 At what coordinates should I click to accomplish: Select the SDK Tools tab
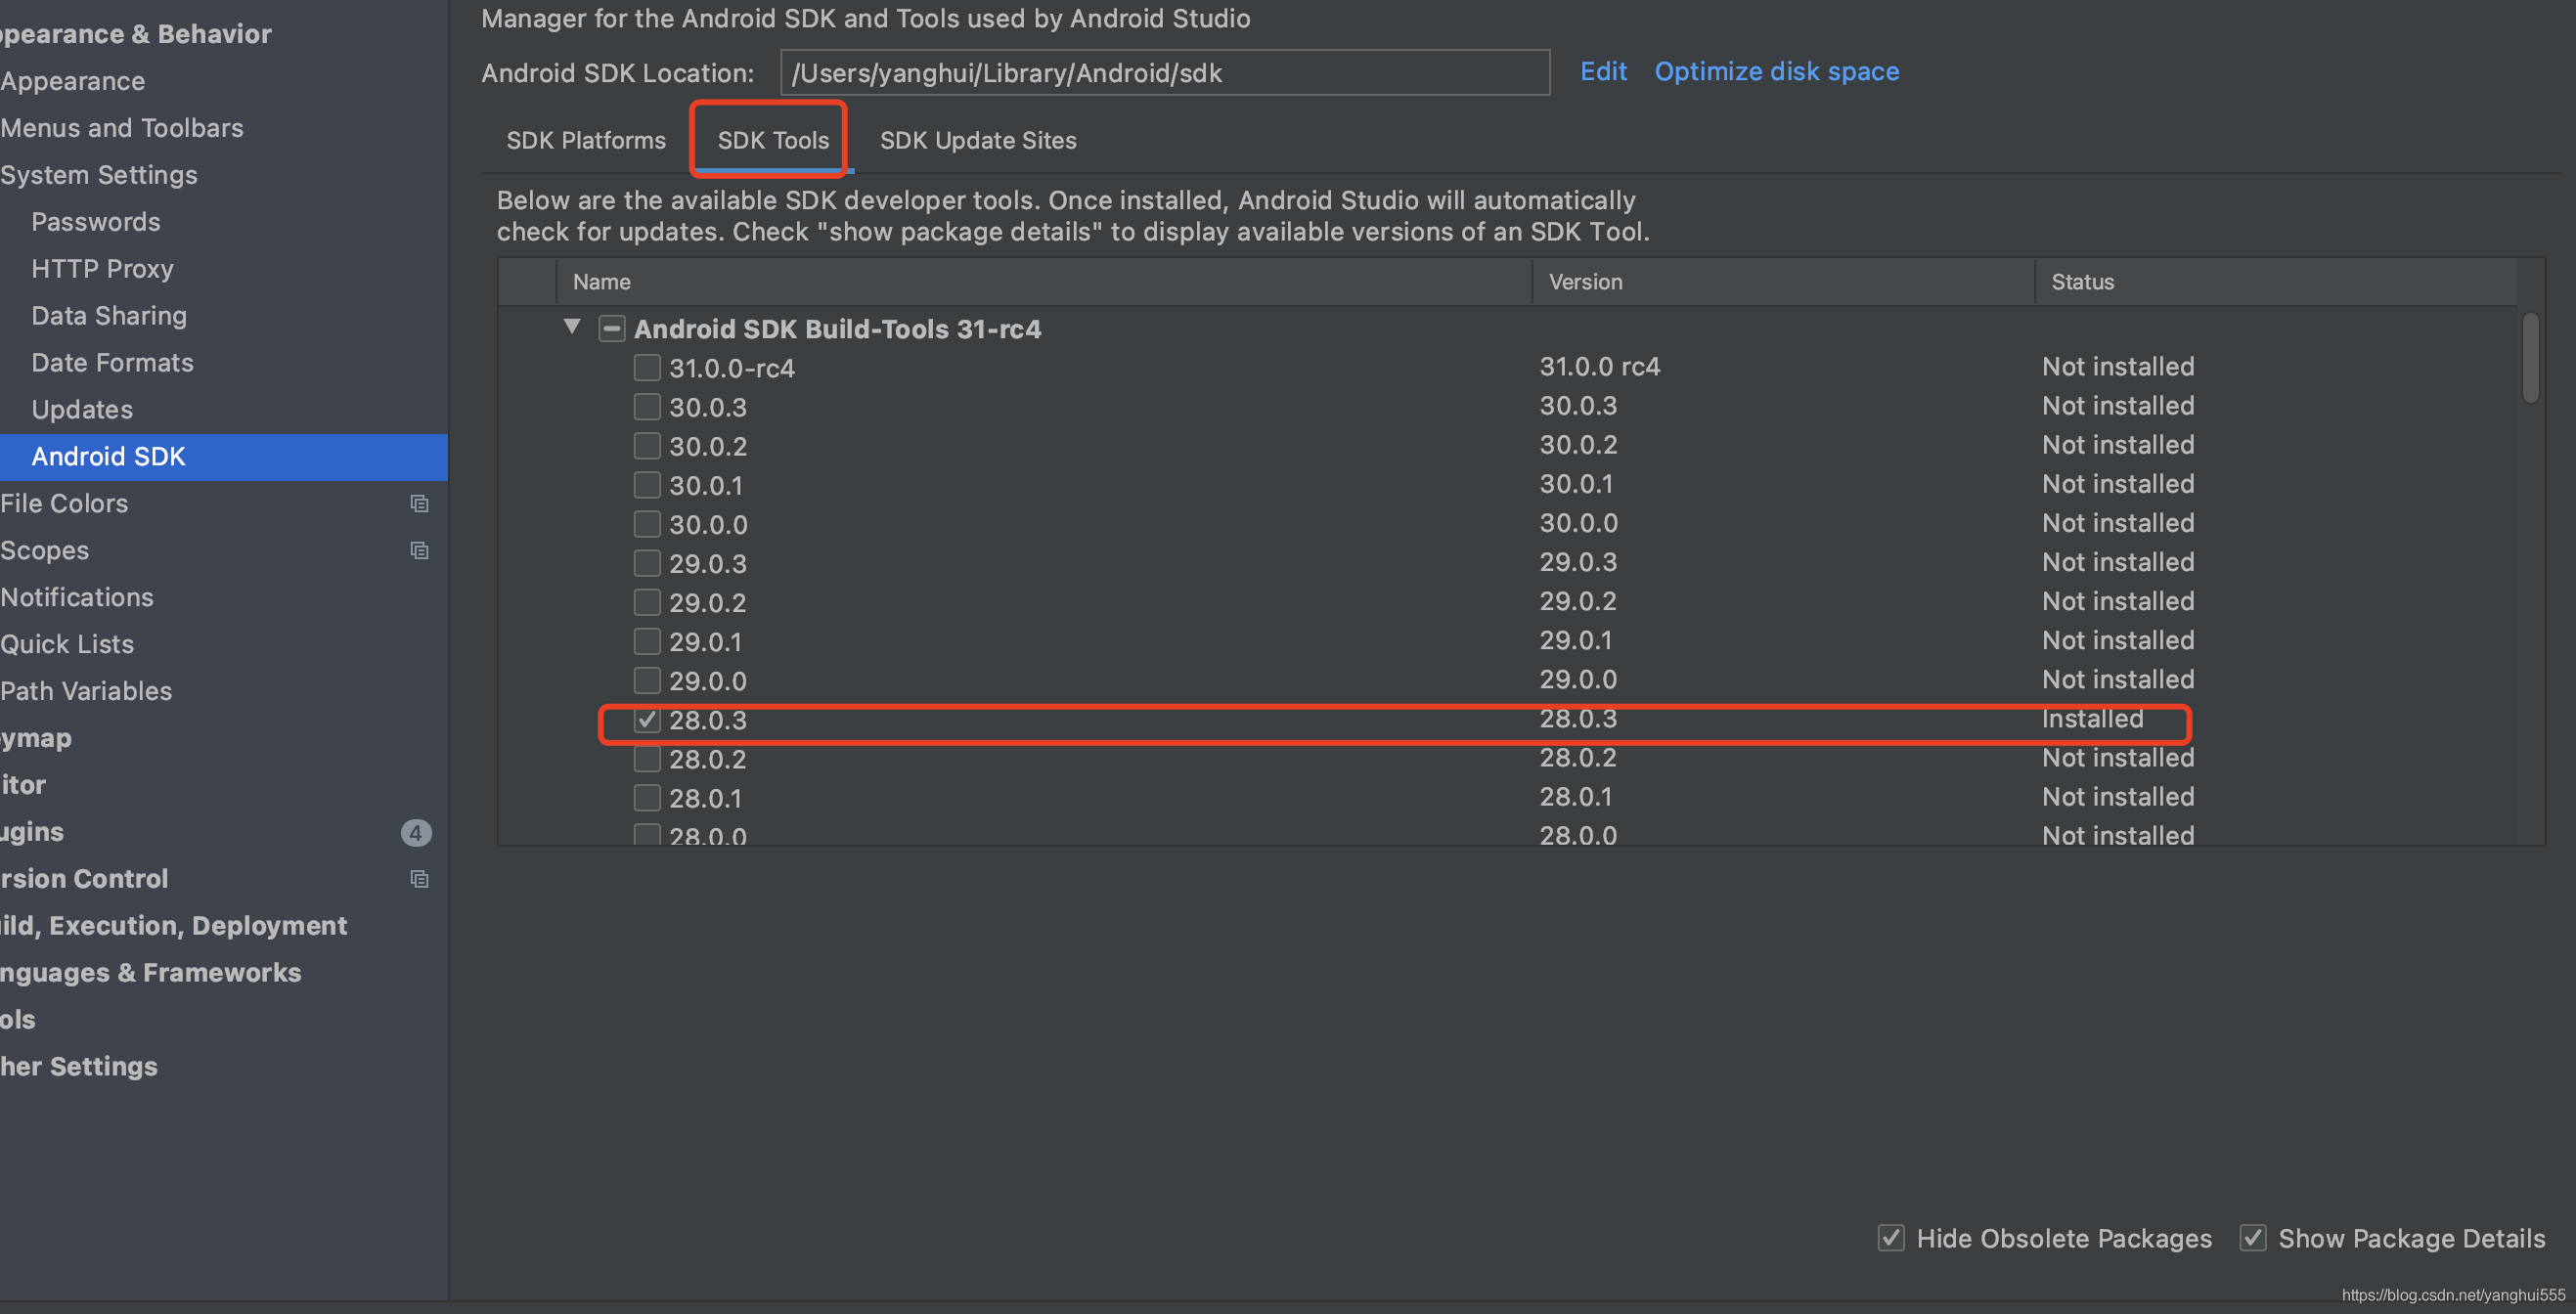pos(772,140)
